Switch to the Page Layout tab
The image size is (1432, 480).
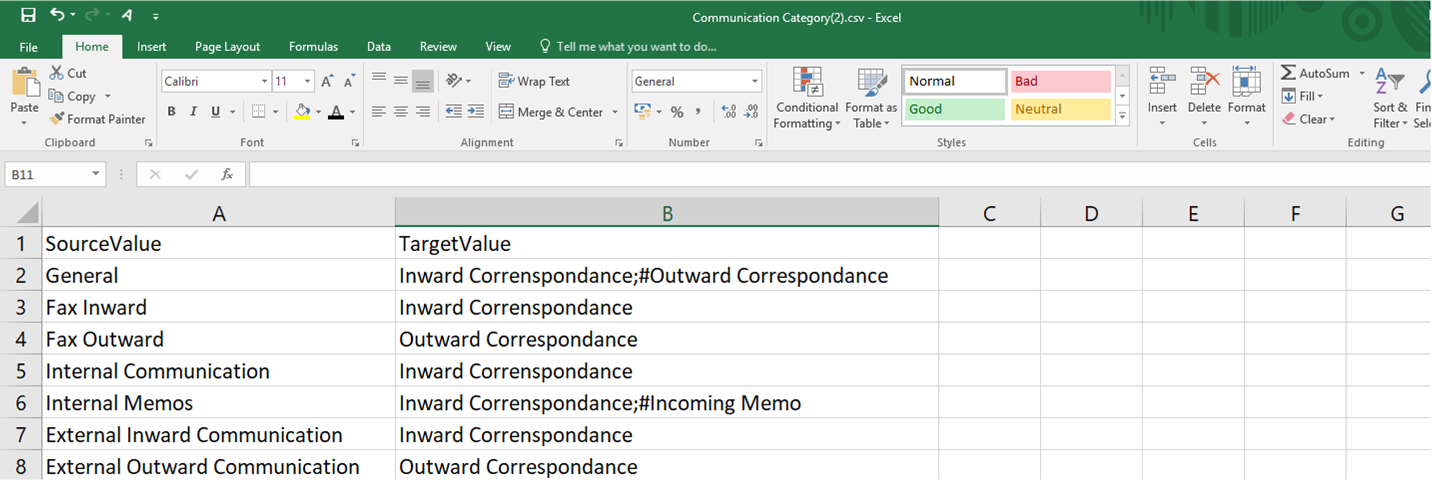pos(227,47)
